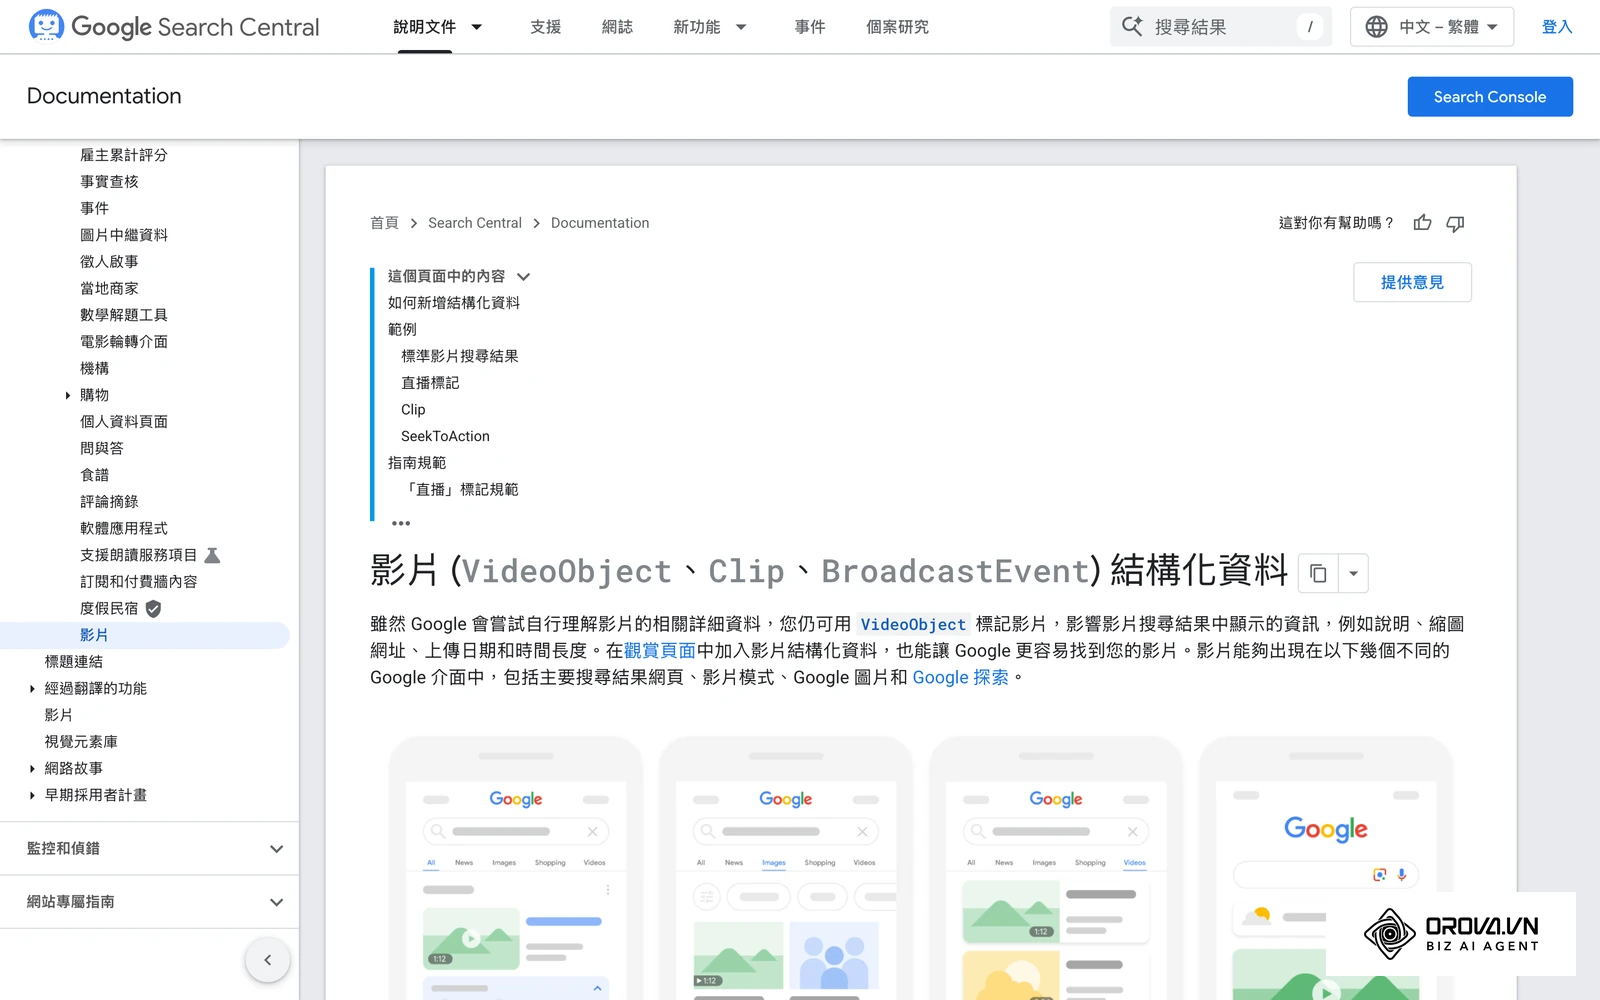Viewport: 1600px width, 1000px height.
Task: Jump to 標準影片搜尋結果 in contents
Action: 460,356
